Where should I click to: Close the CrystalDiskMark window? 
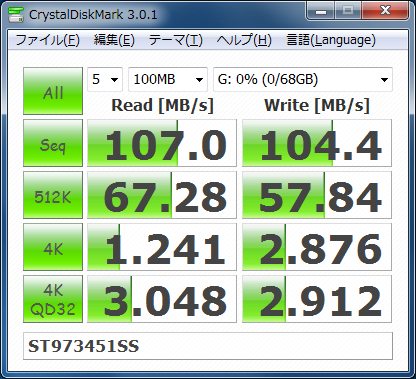(x=385, y=11)
